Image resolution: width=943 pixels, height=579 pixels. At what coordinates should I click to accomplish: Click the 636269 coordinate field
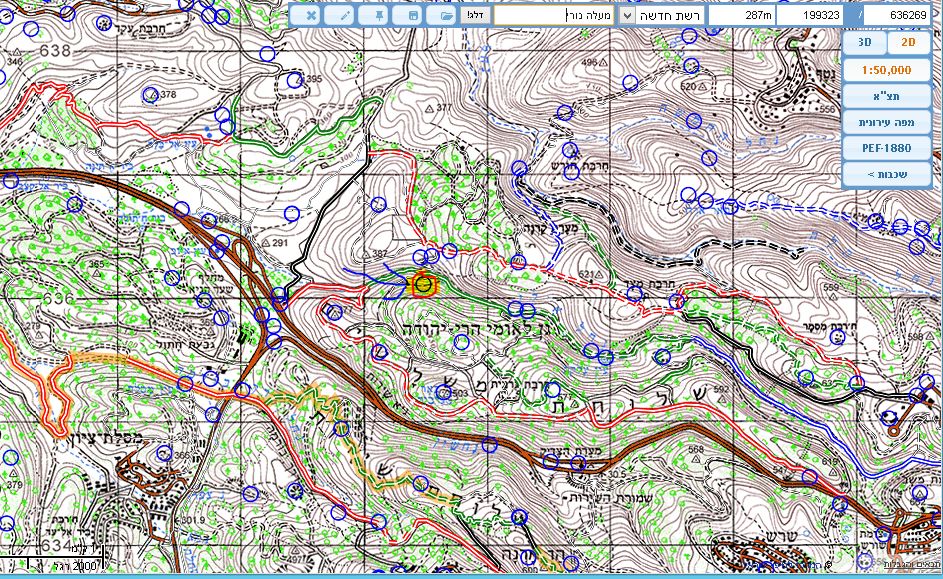(x=902, y=16)
